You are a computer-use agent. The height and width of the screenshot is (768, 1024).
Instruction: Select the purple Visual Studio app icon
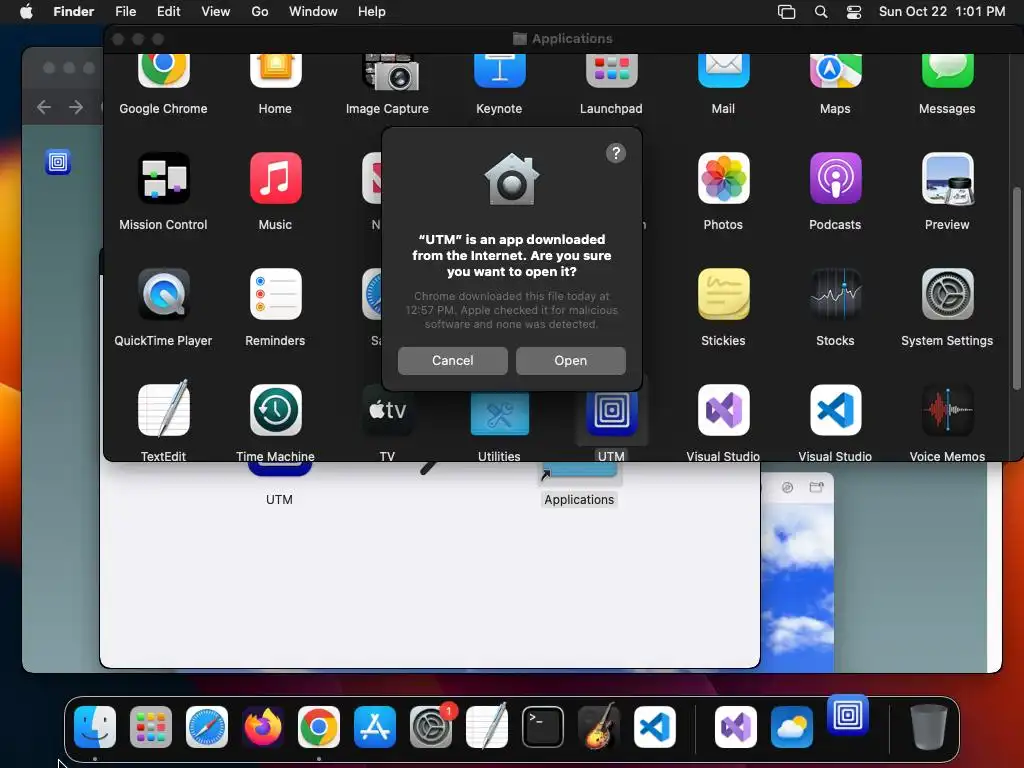tap(724, 409)
